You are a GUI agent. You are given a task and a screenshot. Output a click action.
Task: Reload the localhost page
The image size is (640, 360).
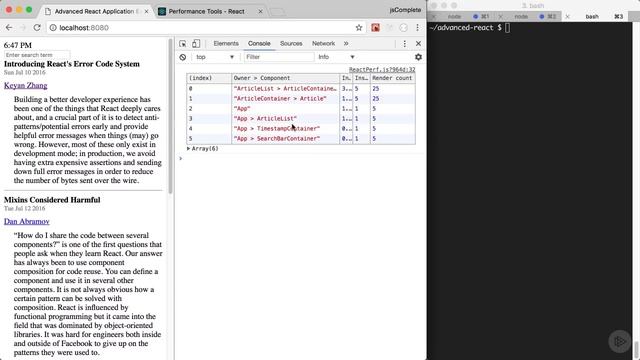coord(37,27)
